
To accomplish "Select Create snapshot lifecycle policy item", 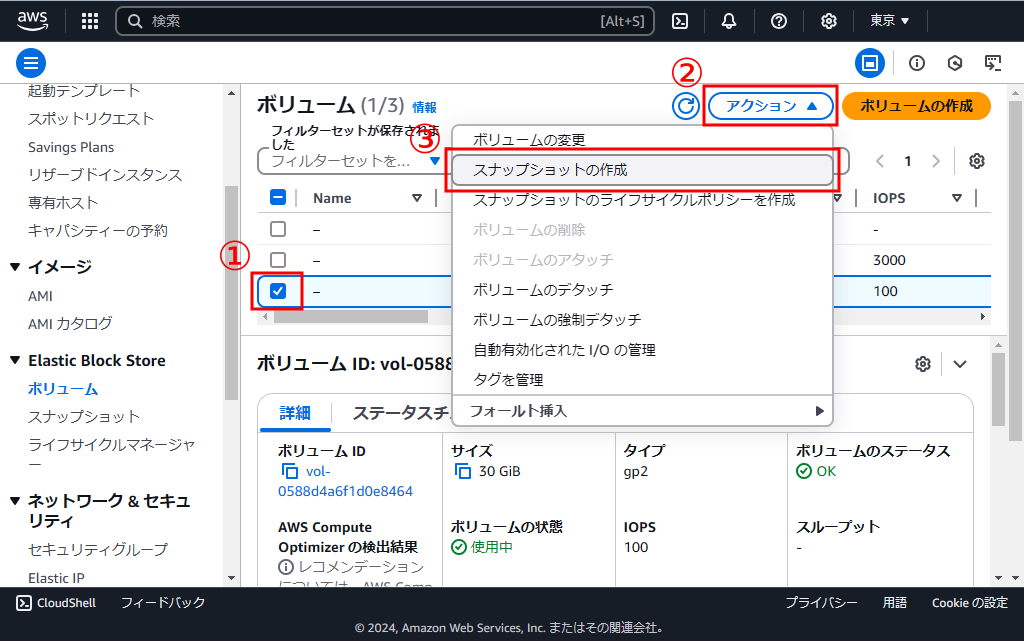I will point(643,200).
